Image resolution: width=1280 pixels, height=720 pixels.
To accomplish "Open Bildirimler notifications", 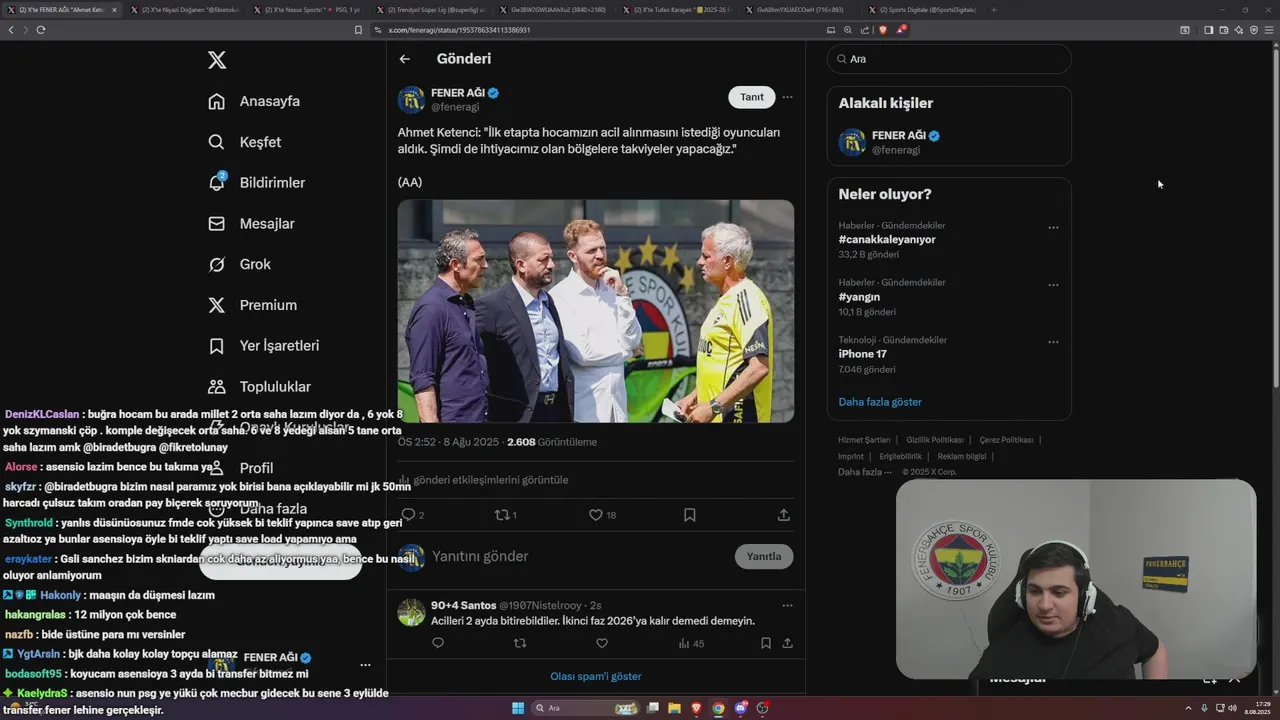I will tap(257, 183).
